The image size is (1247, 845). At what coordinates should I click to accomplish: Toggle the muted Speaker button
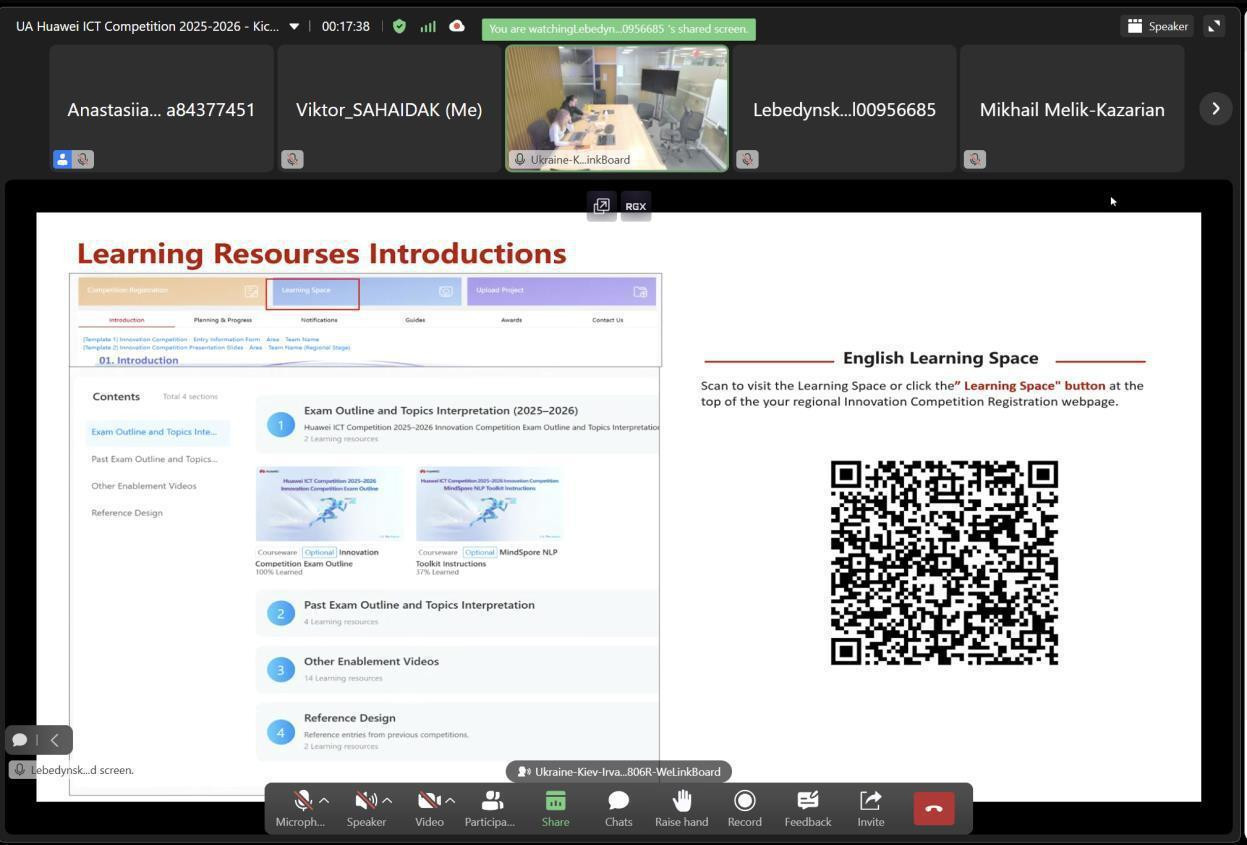click(365, 801)
